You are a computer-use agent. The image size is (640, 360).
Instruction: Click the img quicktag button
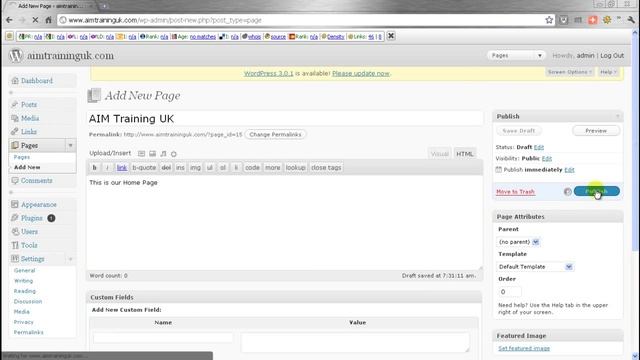tap(196, 168)
